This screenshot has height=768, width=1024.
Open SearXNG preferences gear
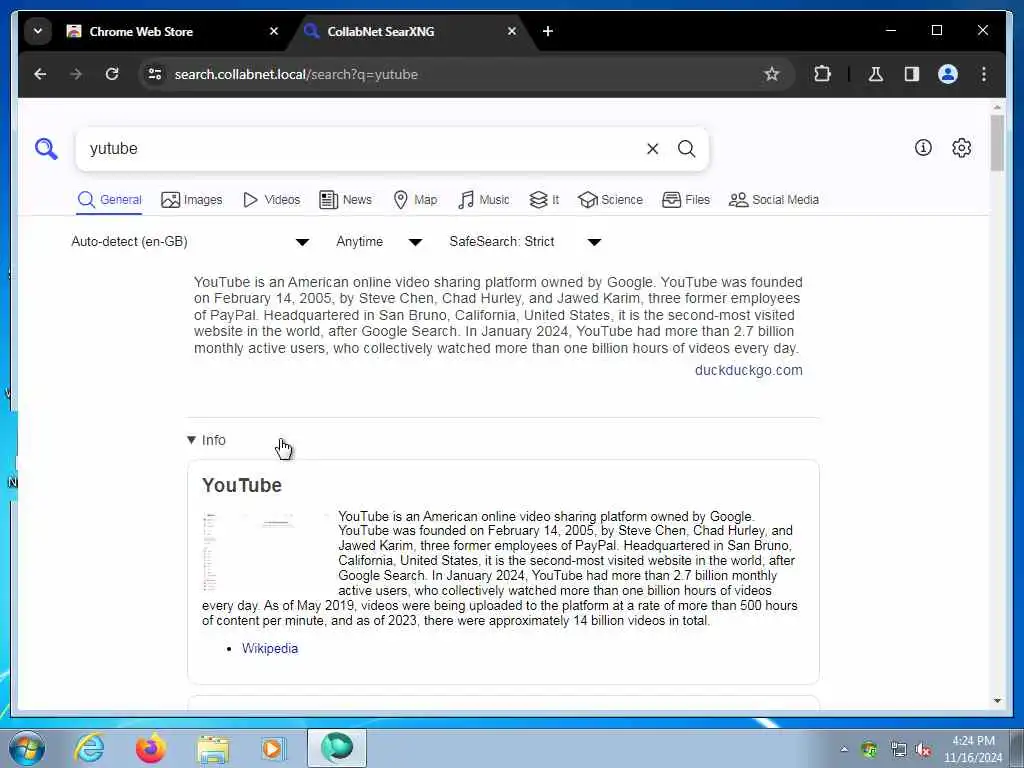(961, 148)
